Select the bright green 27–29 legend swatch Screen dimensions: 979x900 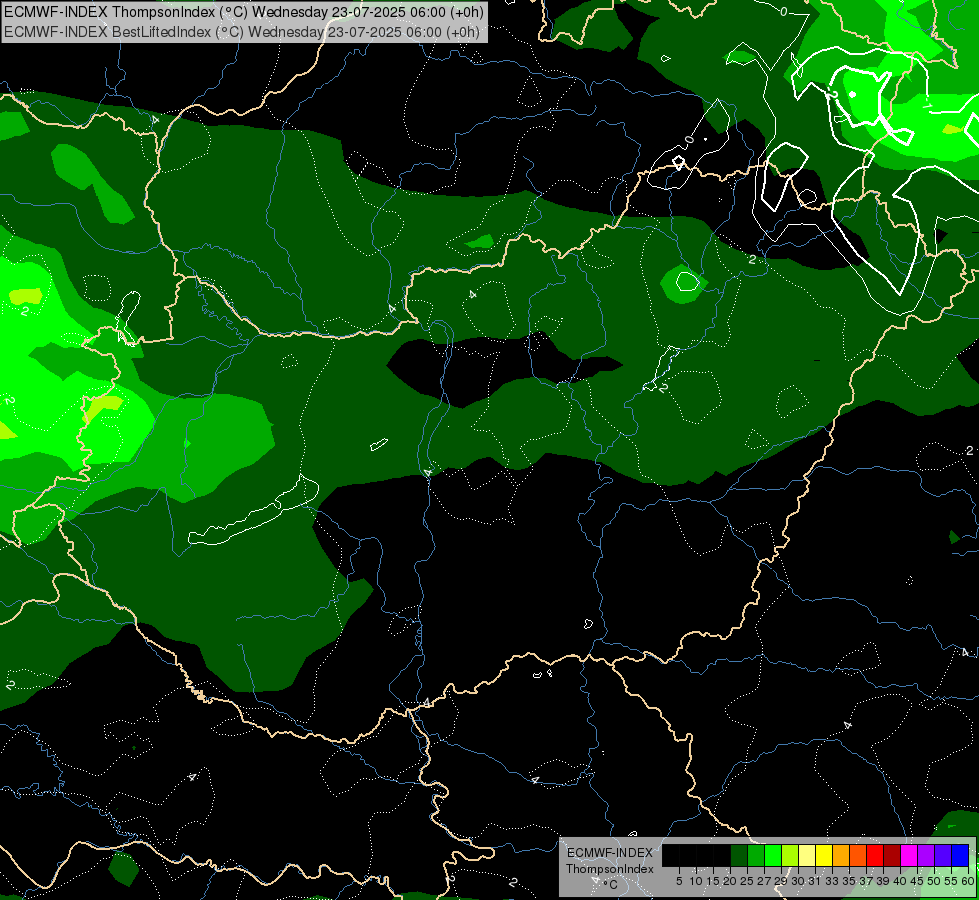click(x=773, y=855)
